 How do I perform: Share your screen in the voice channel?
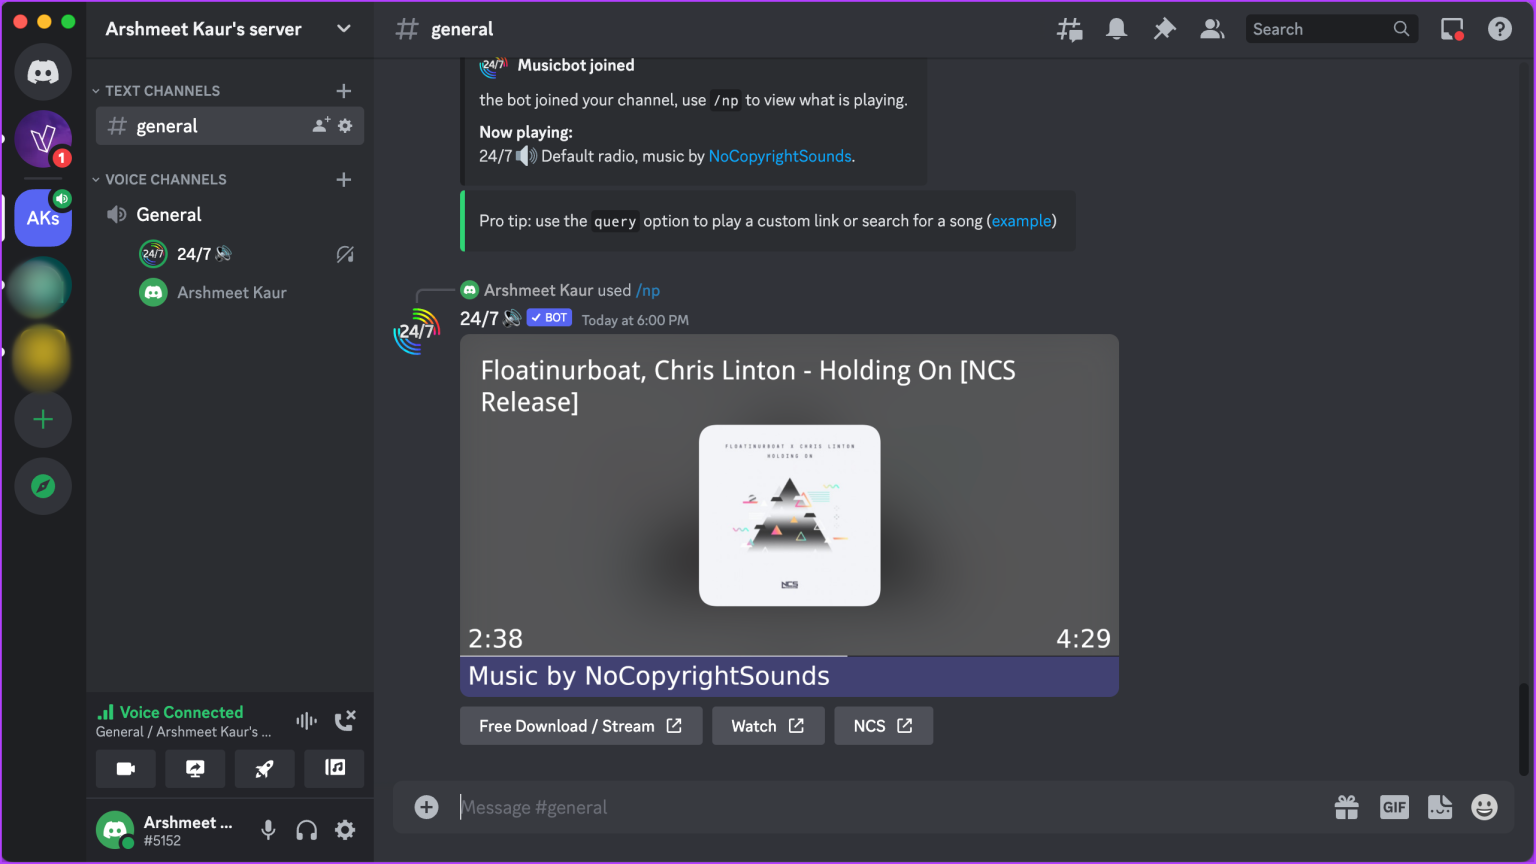tap(195, 769)
